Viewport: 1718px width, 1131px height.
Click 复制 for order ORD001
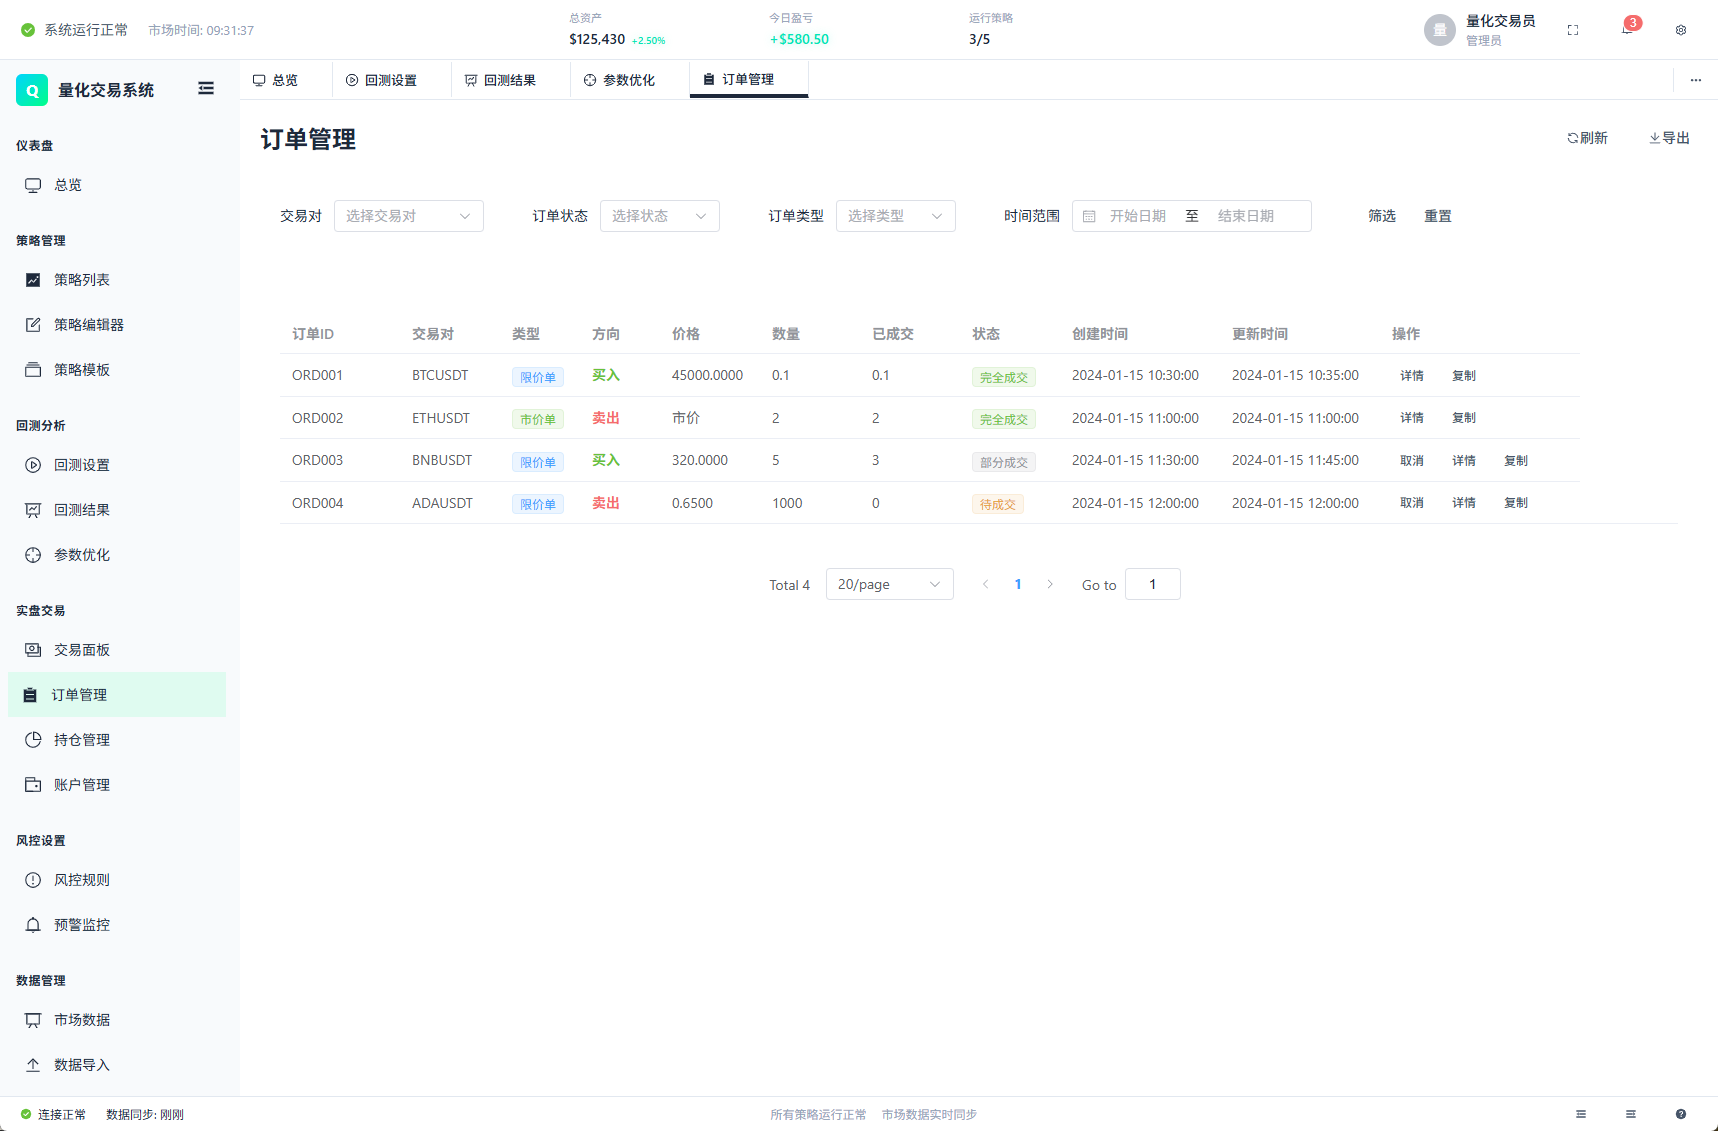click(1464, 376)
